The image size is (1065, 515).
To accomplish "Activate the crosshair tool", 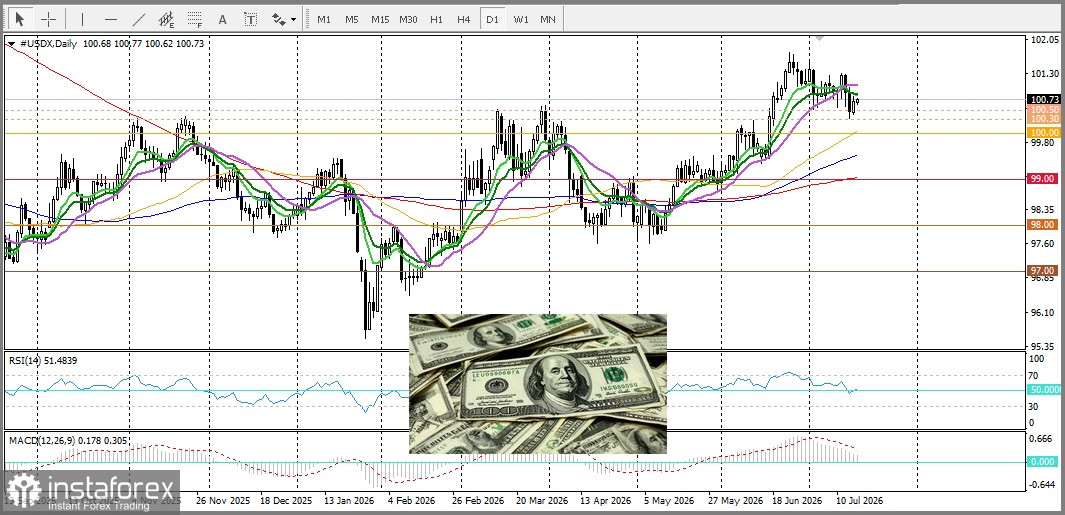I will tap(48, 19).
